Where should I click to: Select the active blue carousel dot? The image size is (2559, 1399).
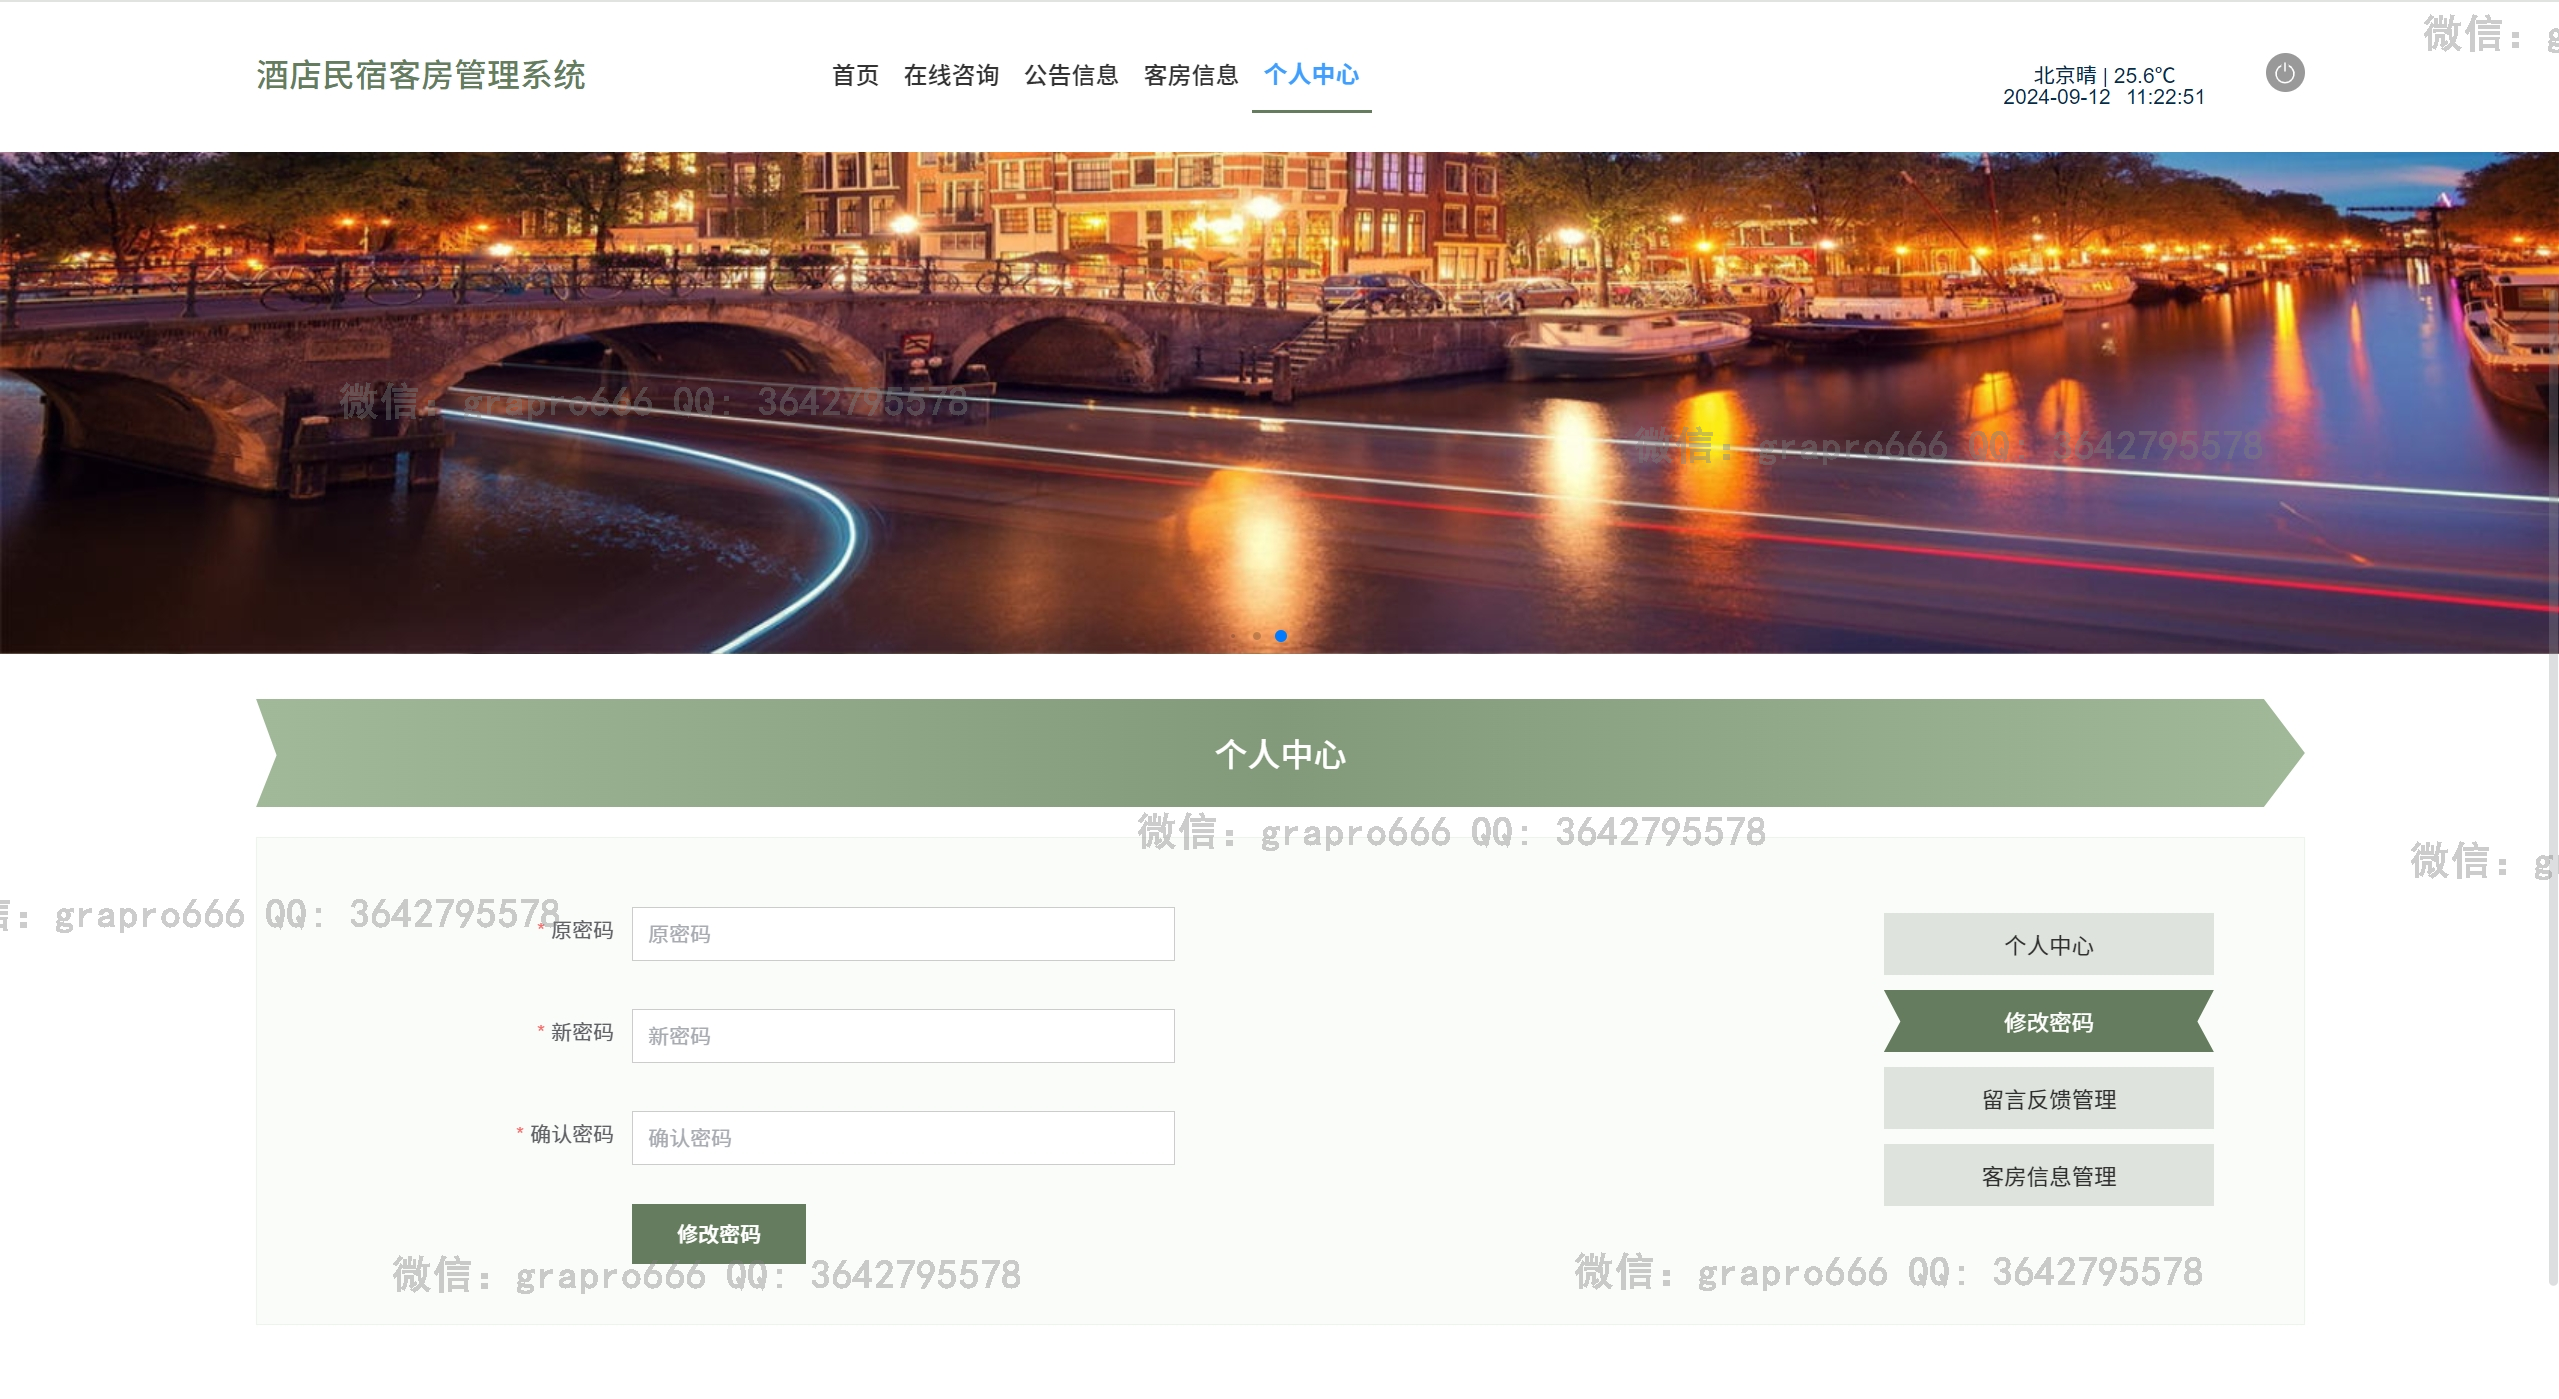pyautogui.click(x=1280, y=636)
